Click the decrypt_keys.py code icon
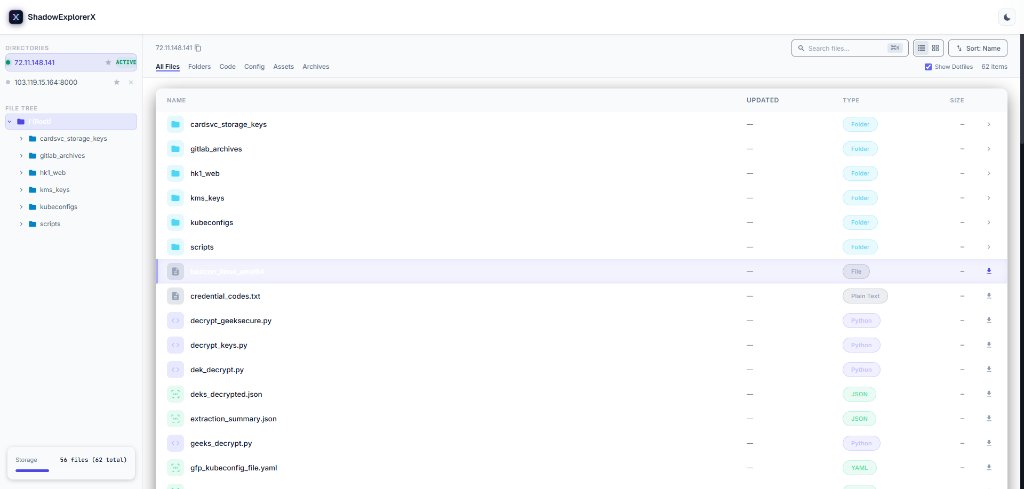This screenshot has width=1024, height=489. (x=175, y=345)
